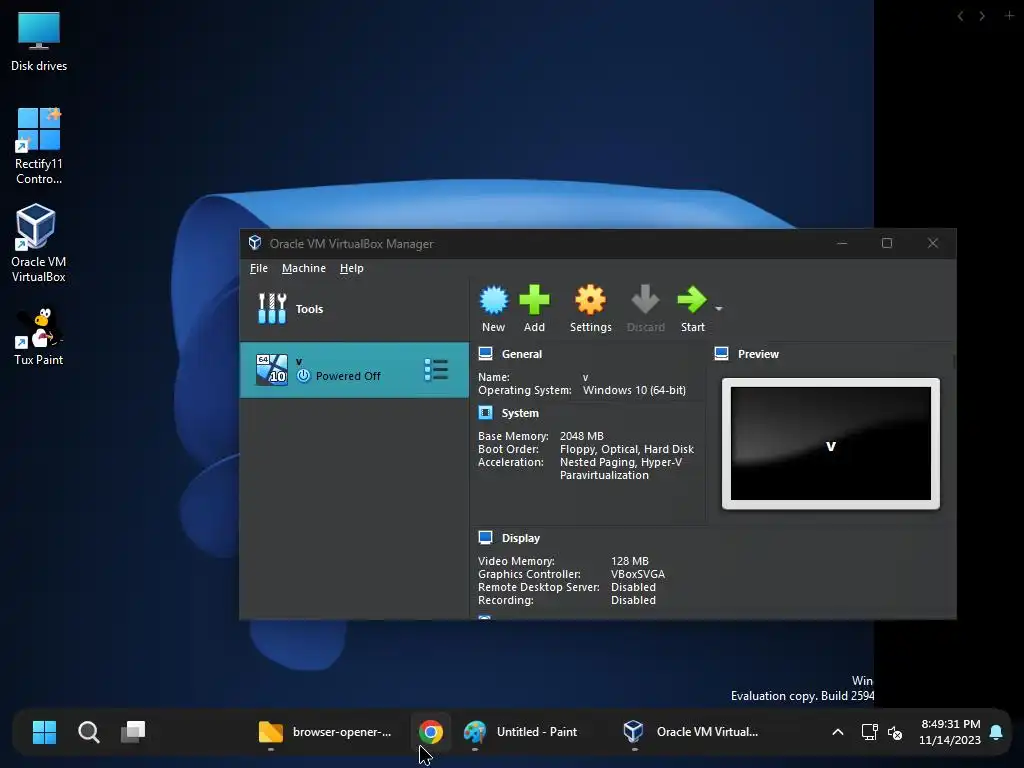Open the Disk drives desktop icon
Image resolution: width=1024 pixels, height=768 pixels.
click(39, 41)
